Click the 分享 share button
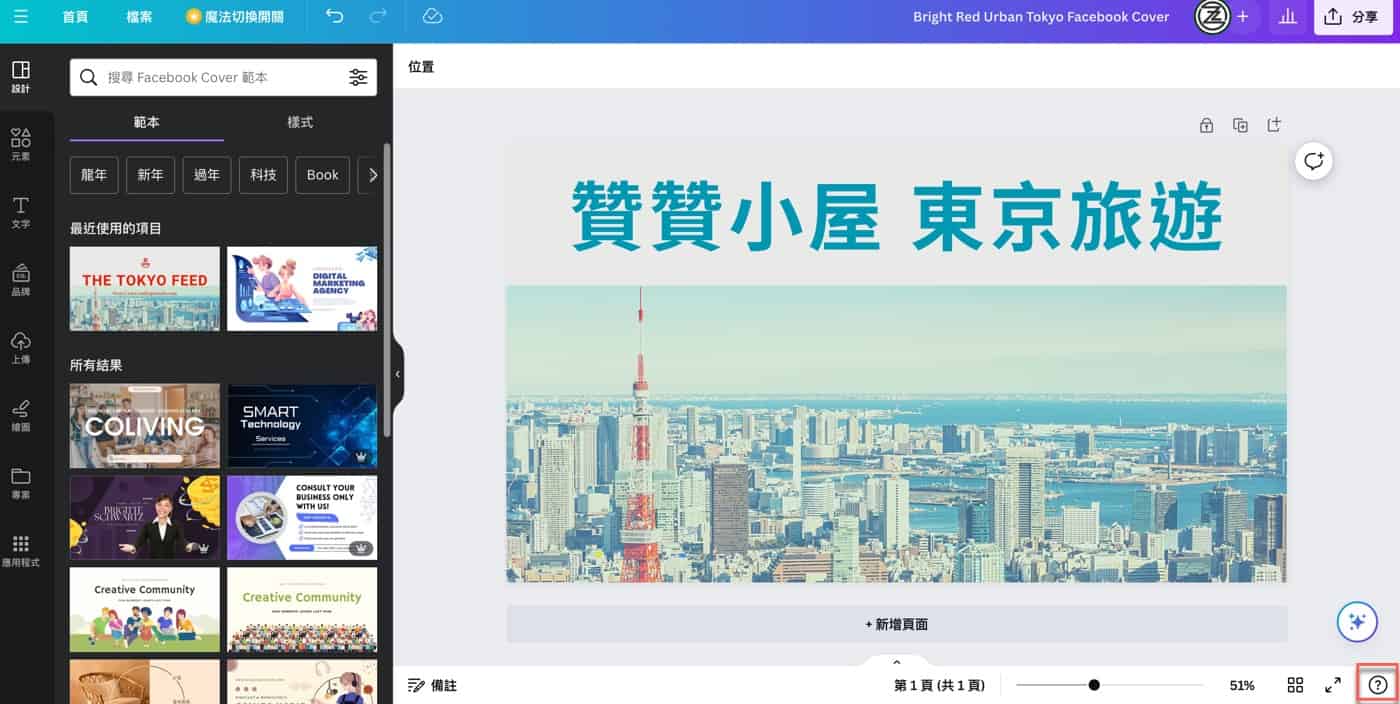The height and width of the screenshot is (704, 1400). pos(1353,17)
